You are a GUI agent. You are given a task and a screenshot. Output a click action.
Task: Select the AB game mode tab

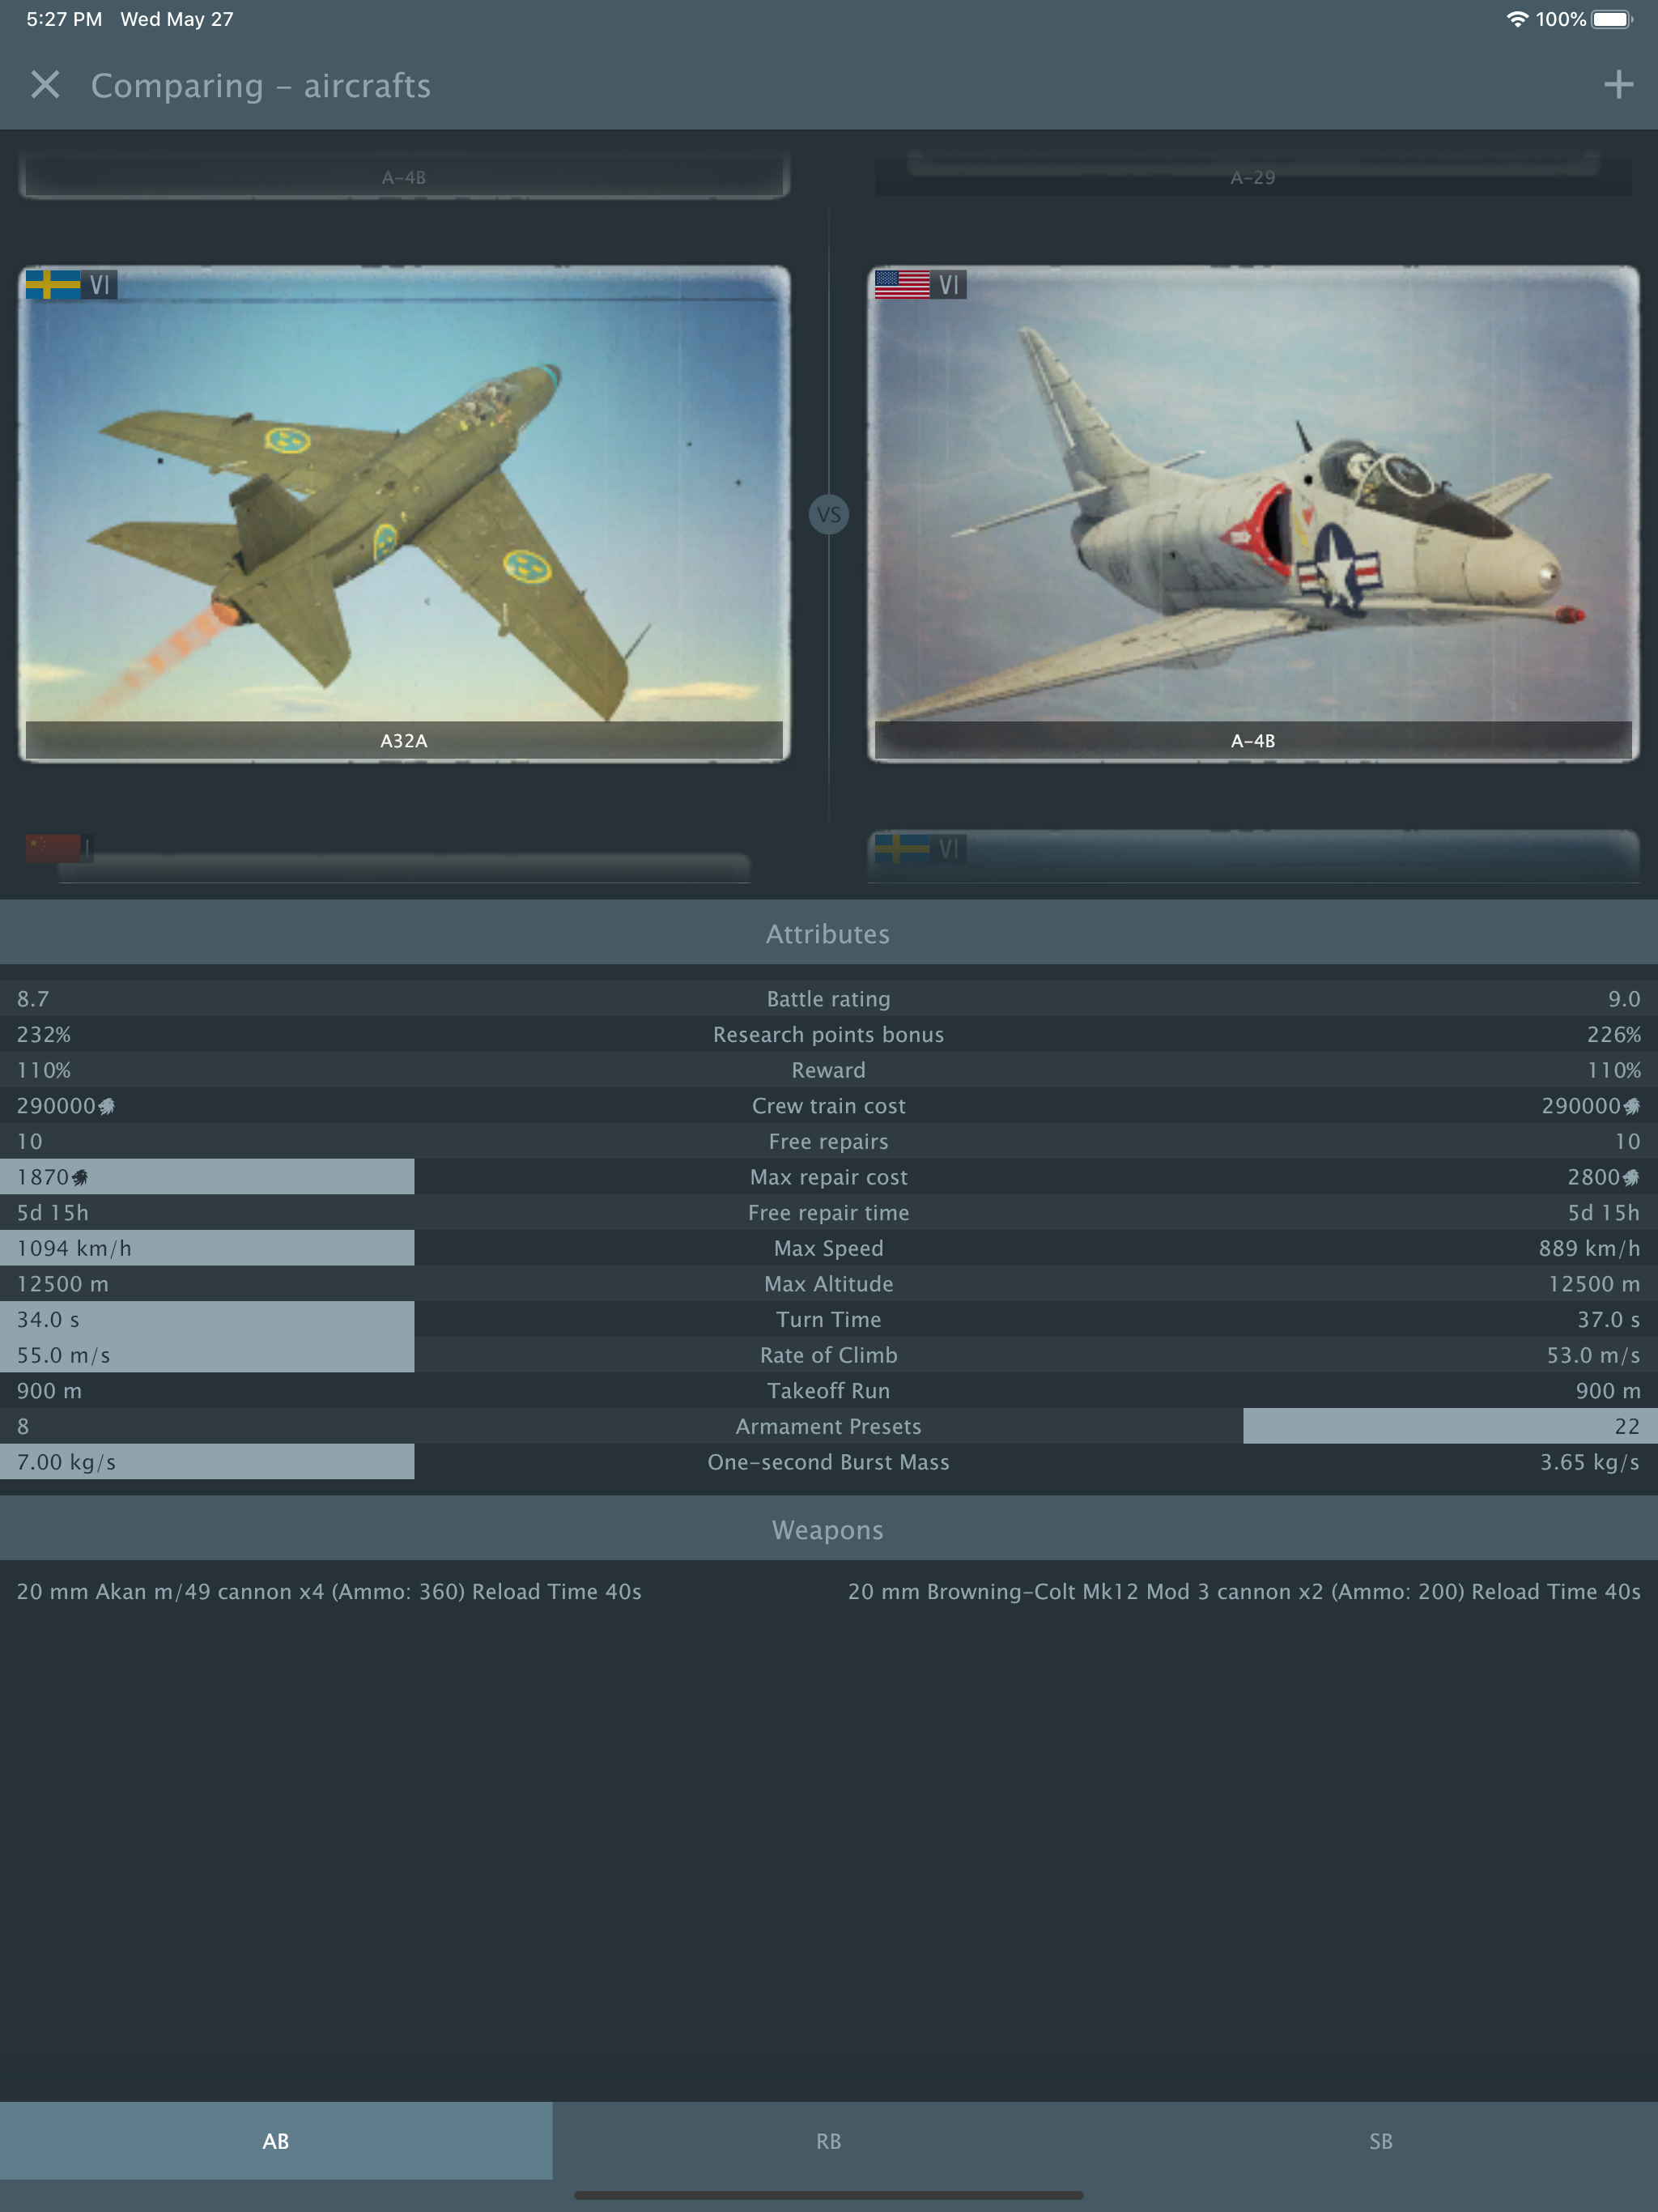pyautogui.click(x=276, y=2141)
